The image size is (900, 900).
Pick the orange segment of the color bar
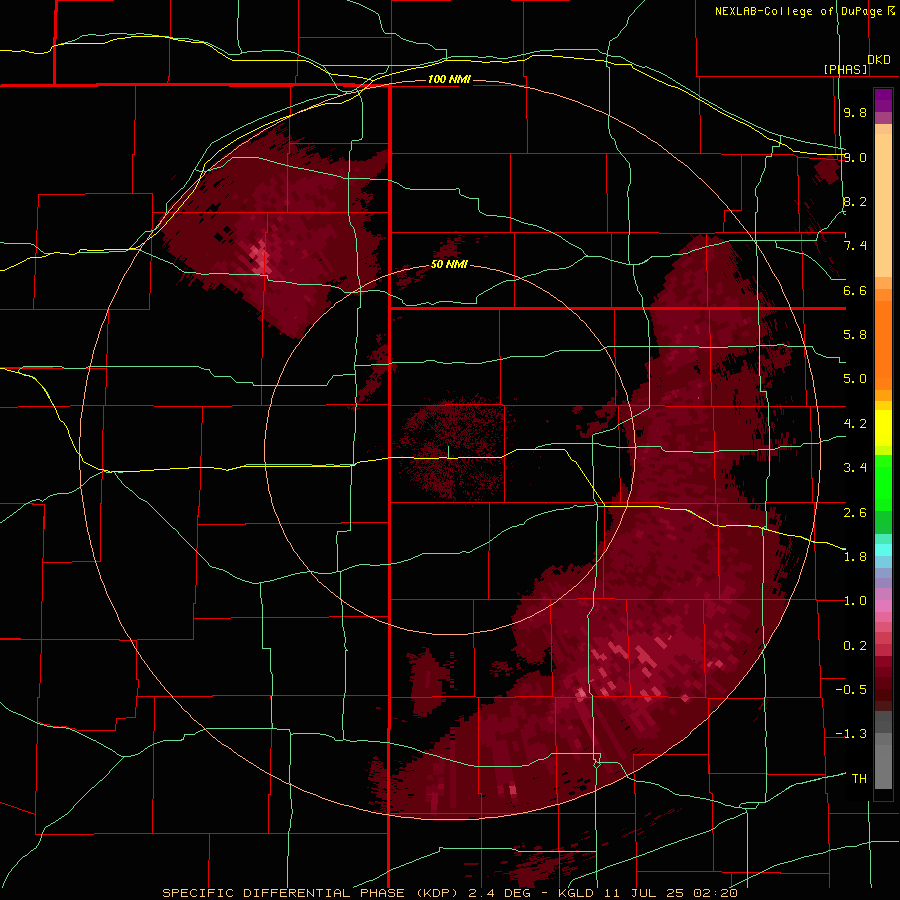pos(883,344)
